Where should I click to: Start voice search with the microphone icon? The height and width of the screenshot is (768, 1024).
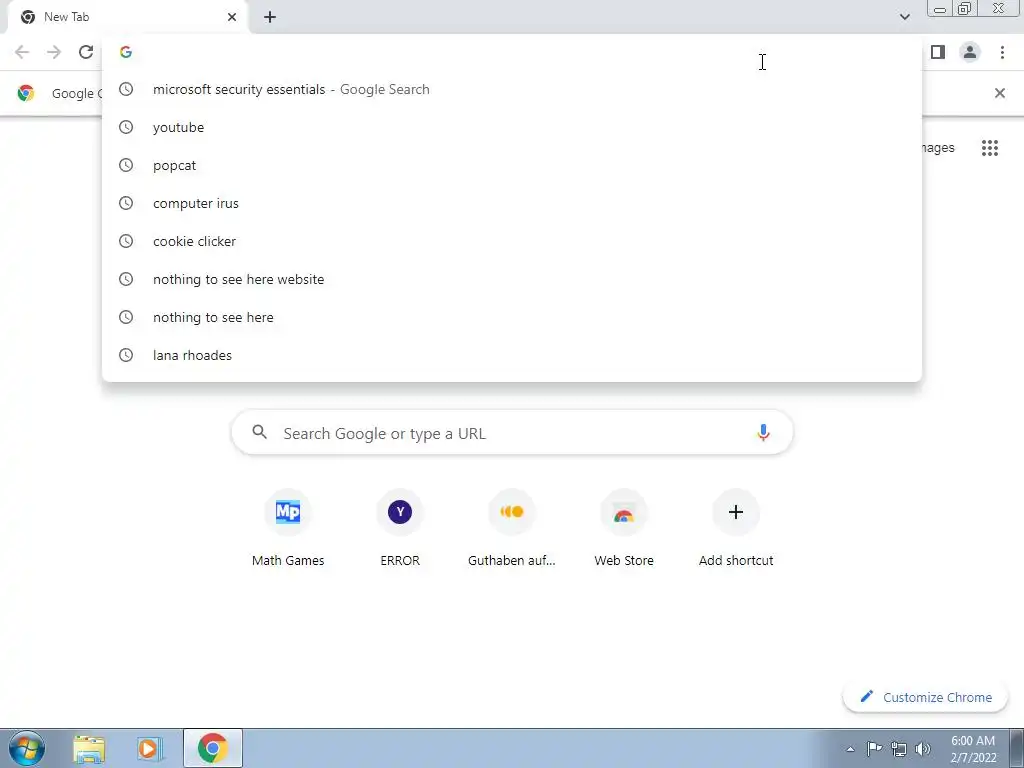pos(763,432)
